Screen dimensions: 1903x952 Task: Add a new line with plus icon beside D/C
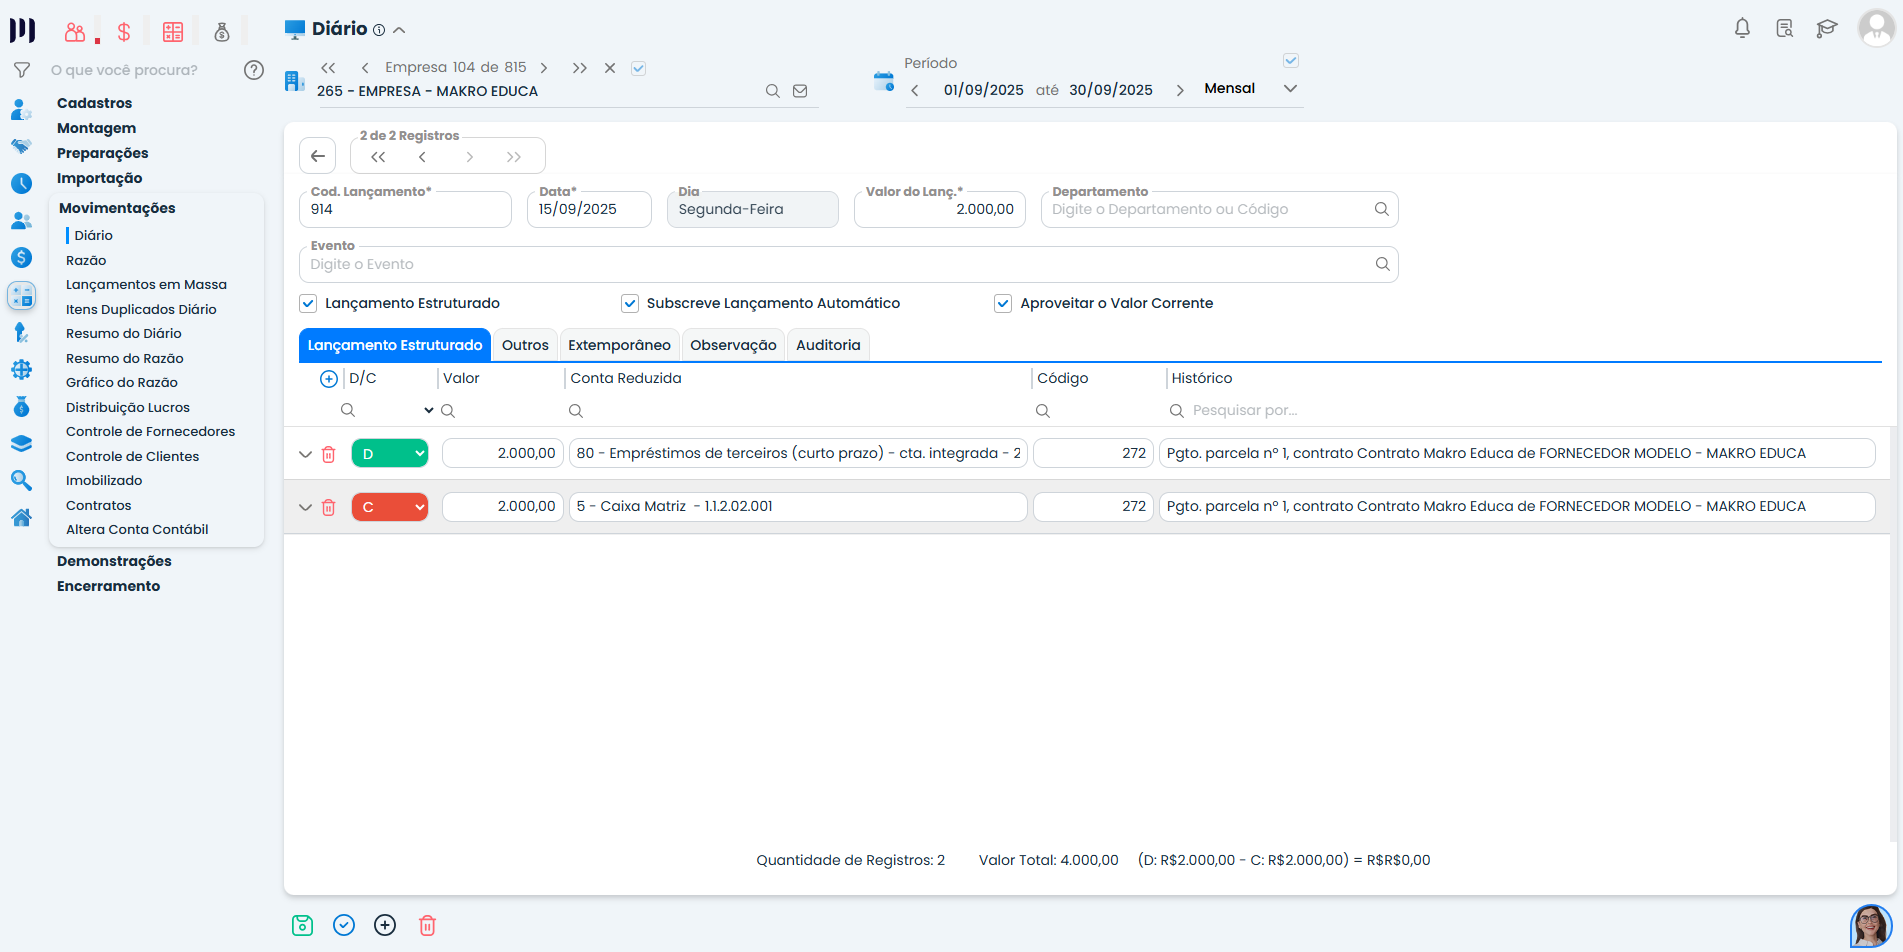click(x=328, y=379)
